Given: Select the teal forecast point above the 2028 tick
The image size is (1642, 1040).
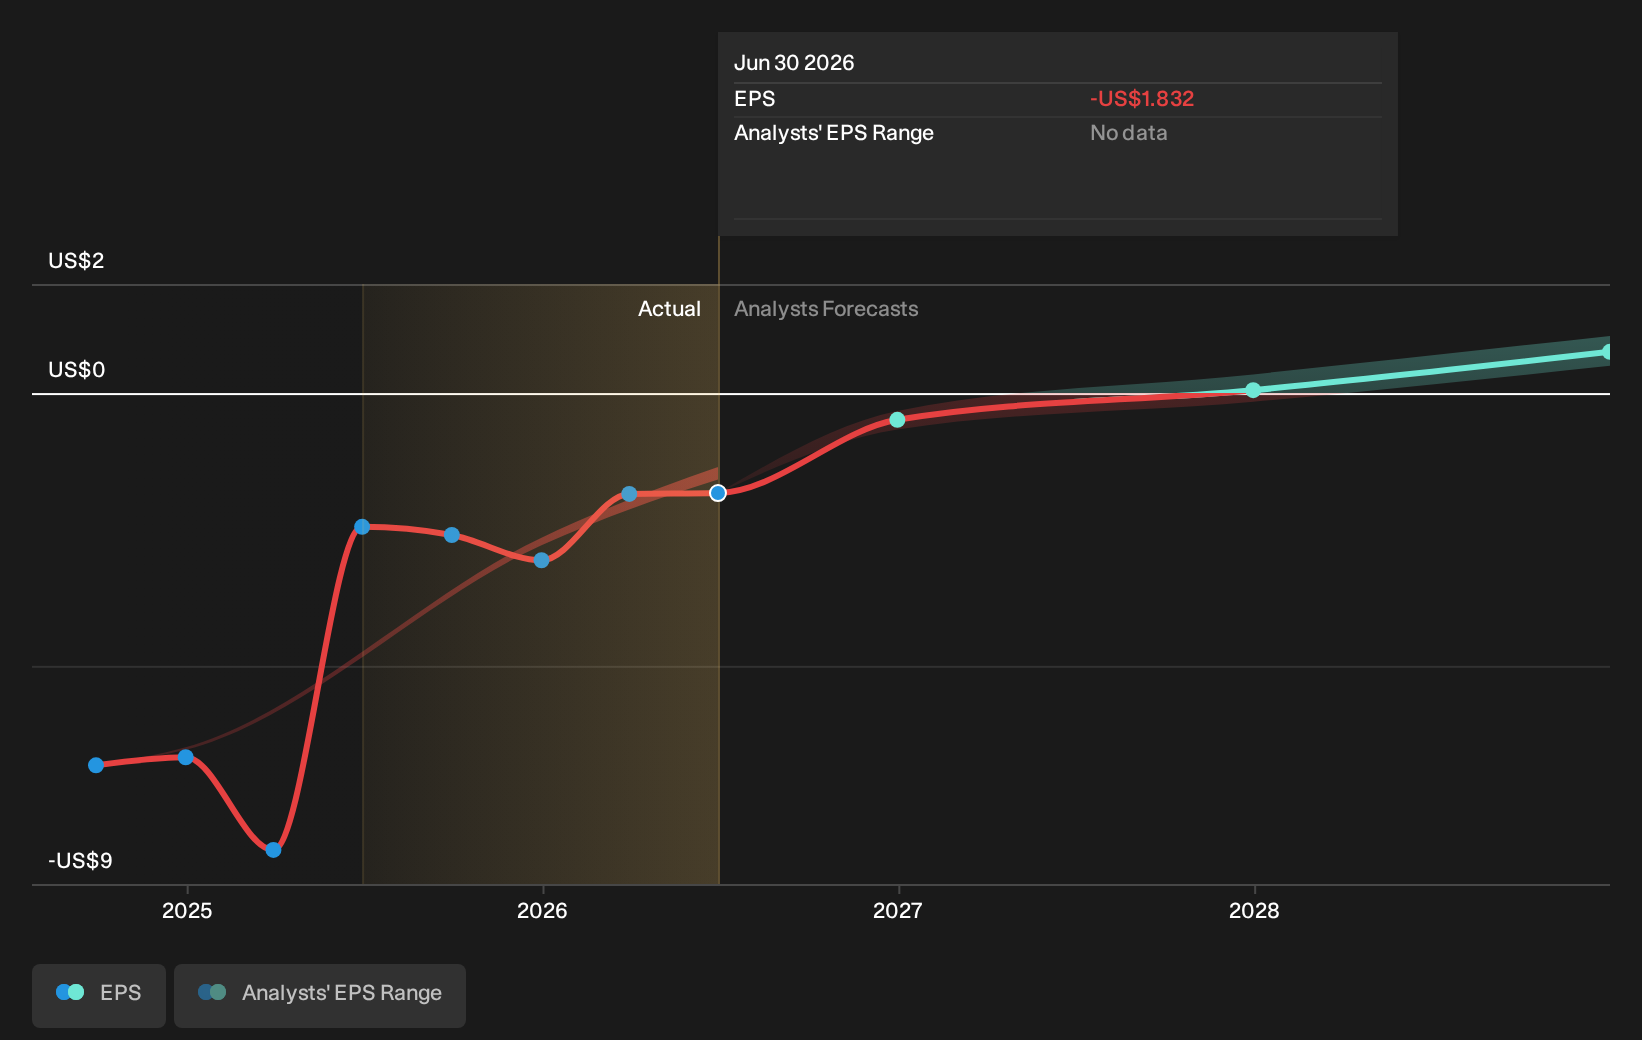Looking at the screenshot, I should 1253,390.
